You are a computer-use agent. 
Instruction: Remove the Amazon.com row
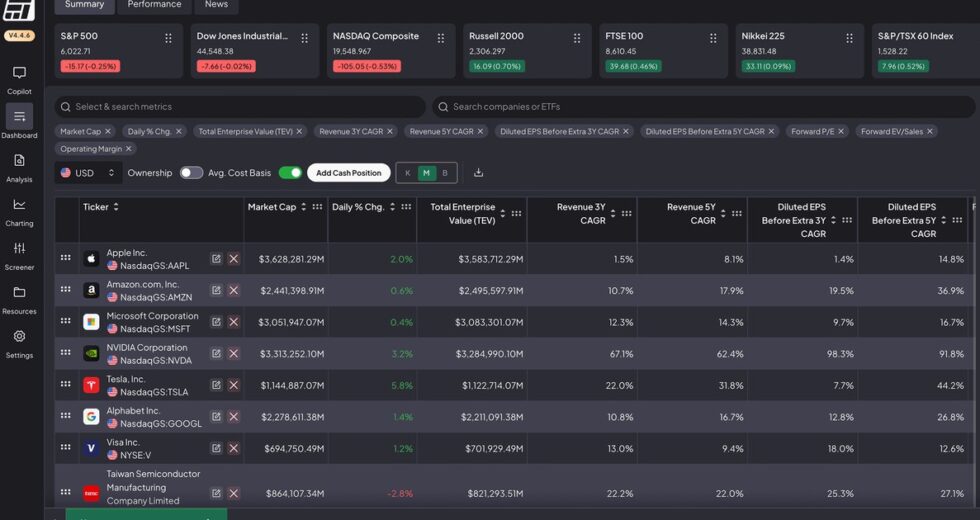[233, 290]
